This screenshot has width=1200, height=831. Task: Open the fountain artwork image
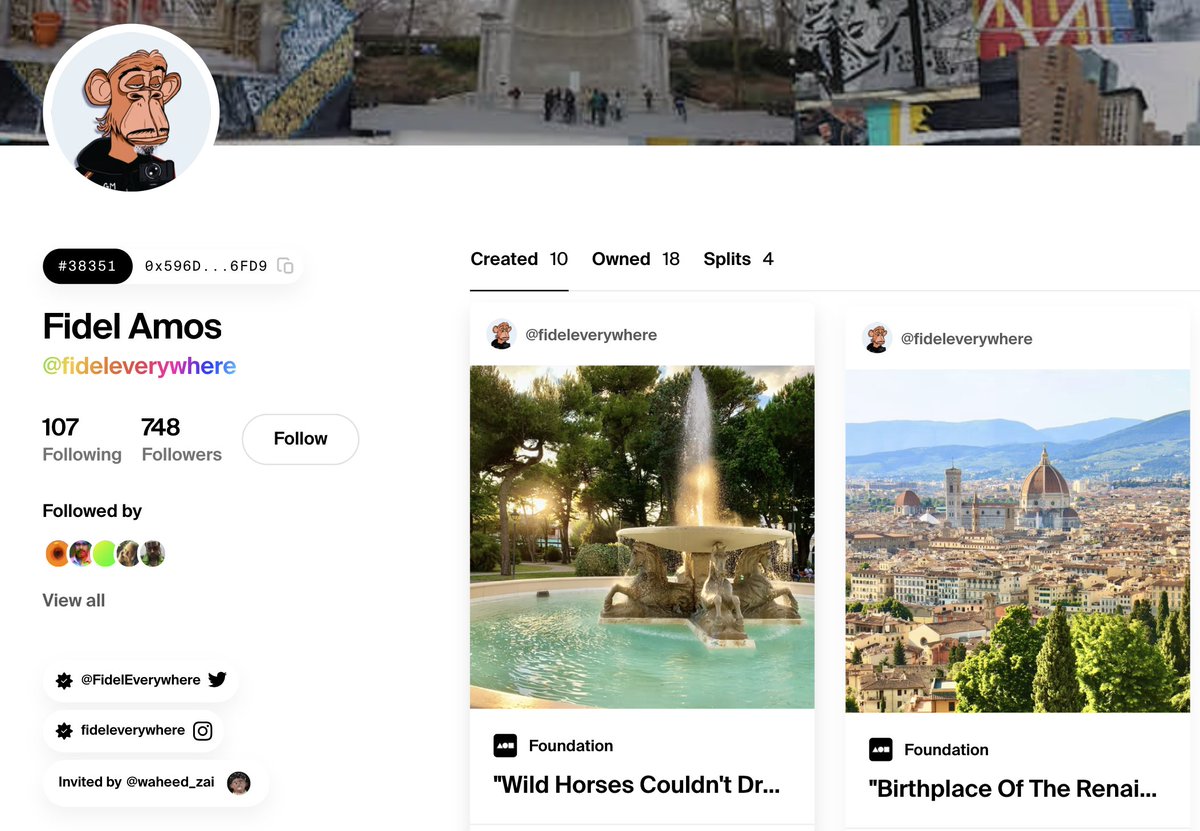point(642,537)
